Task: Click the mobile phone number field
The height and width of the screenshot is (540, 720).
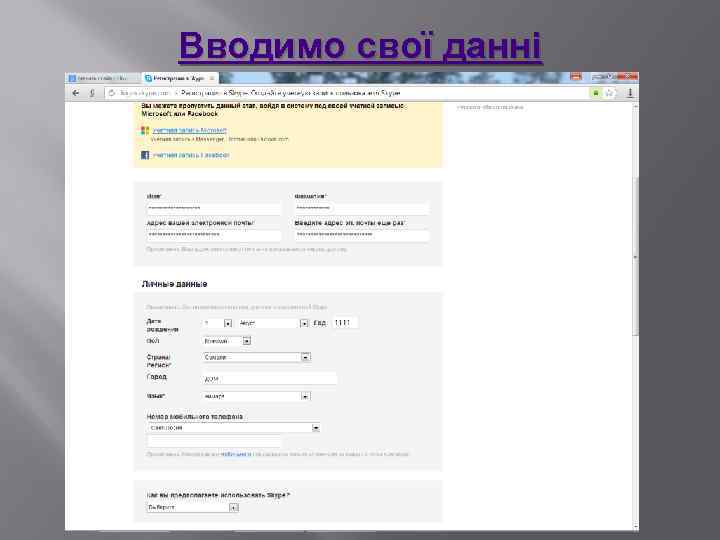Action: tap(214, 441)
